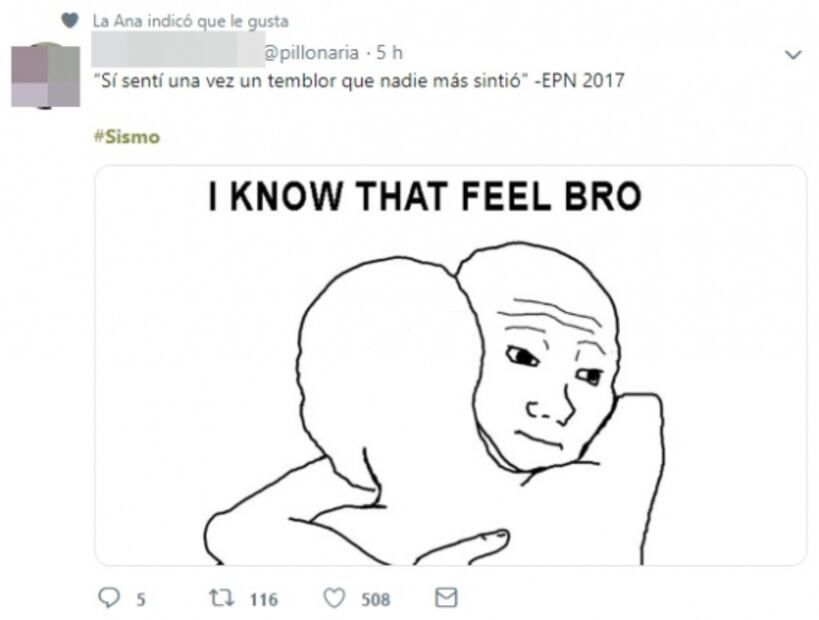Click the reply speech bubble icon
The height and width of the screenshot is (620, 819).
pos(109,598)
